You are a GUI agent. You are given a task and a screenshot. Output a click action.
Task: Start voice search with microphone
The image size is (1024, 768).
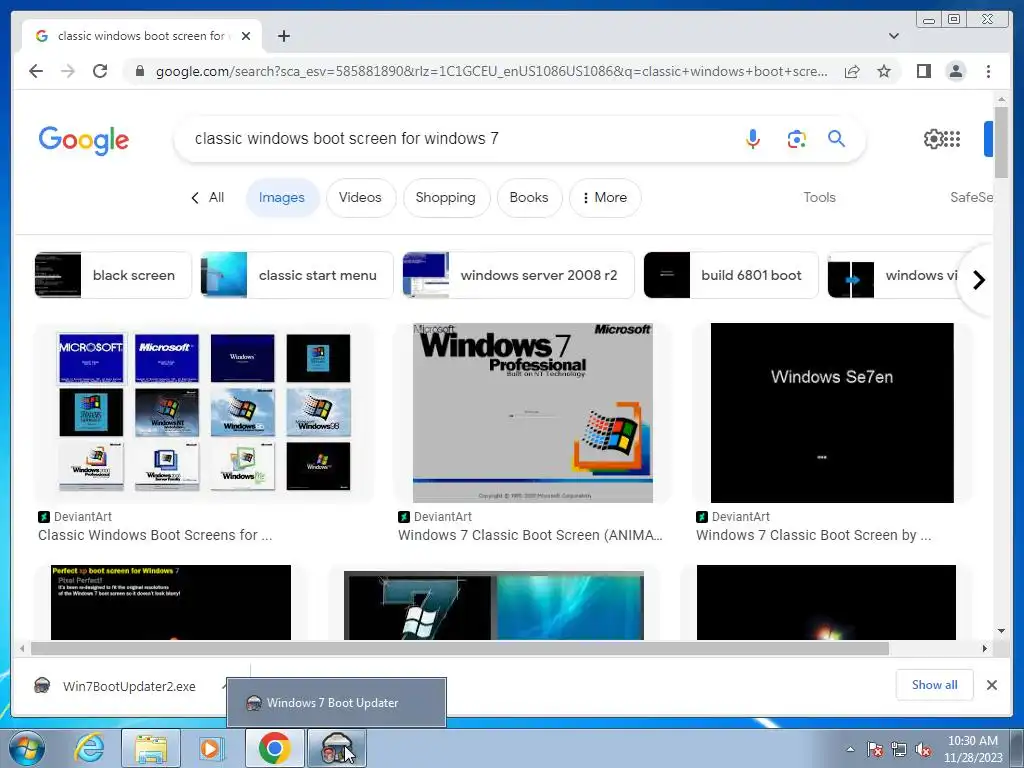(x=752, y=138)
